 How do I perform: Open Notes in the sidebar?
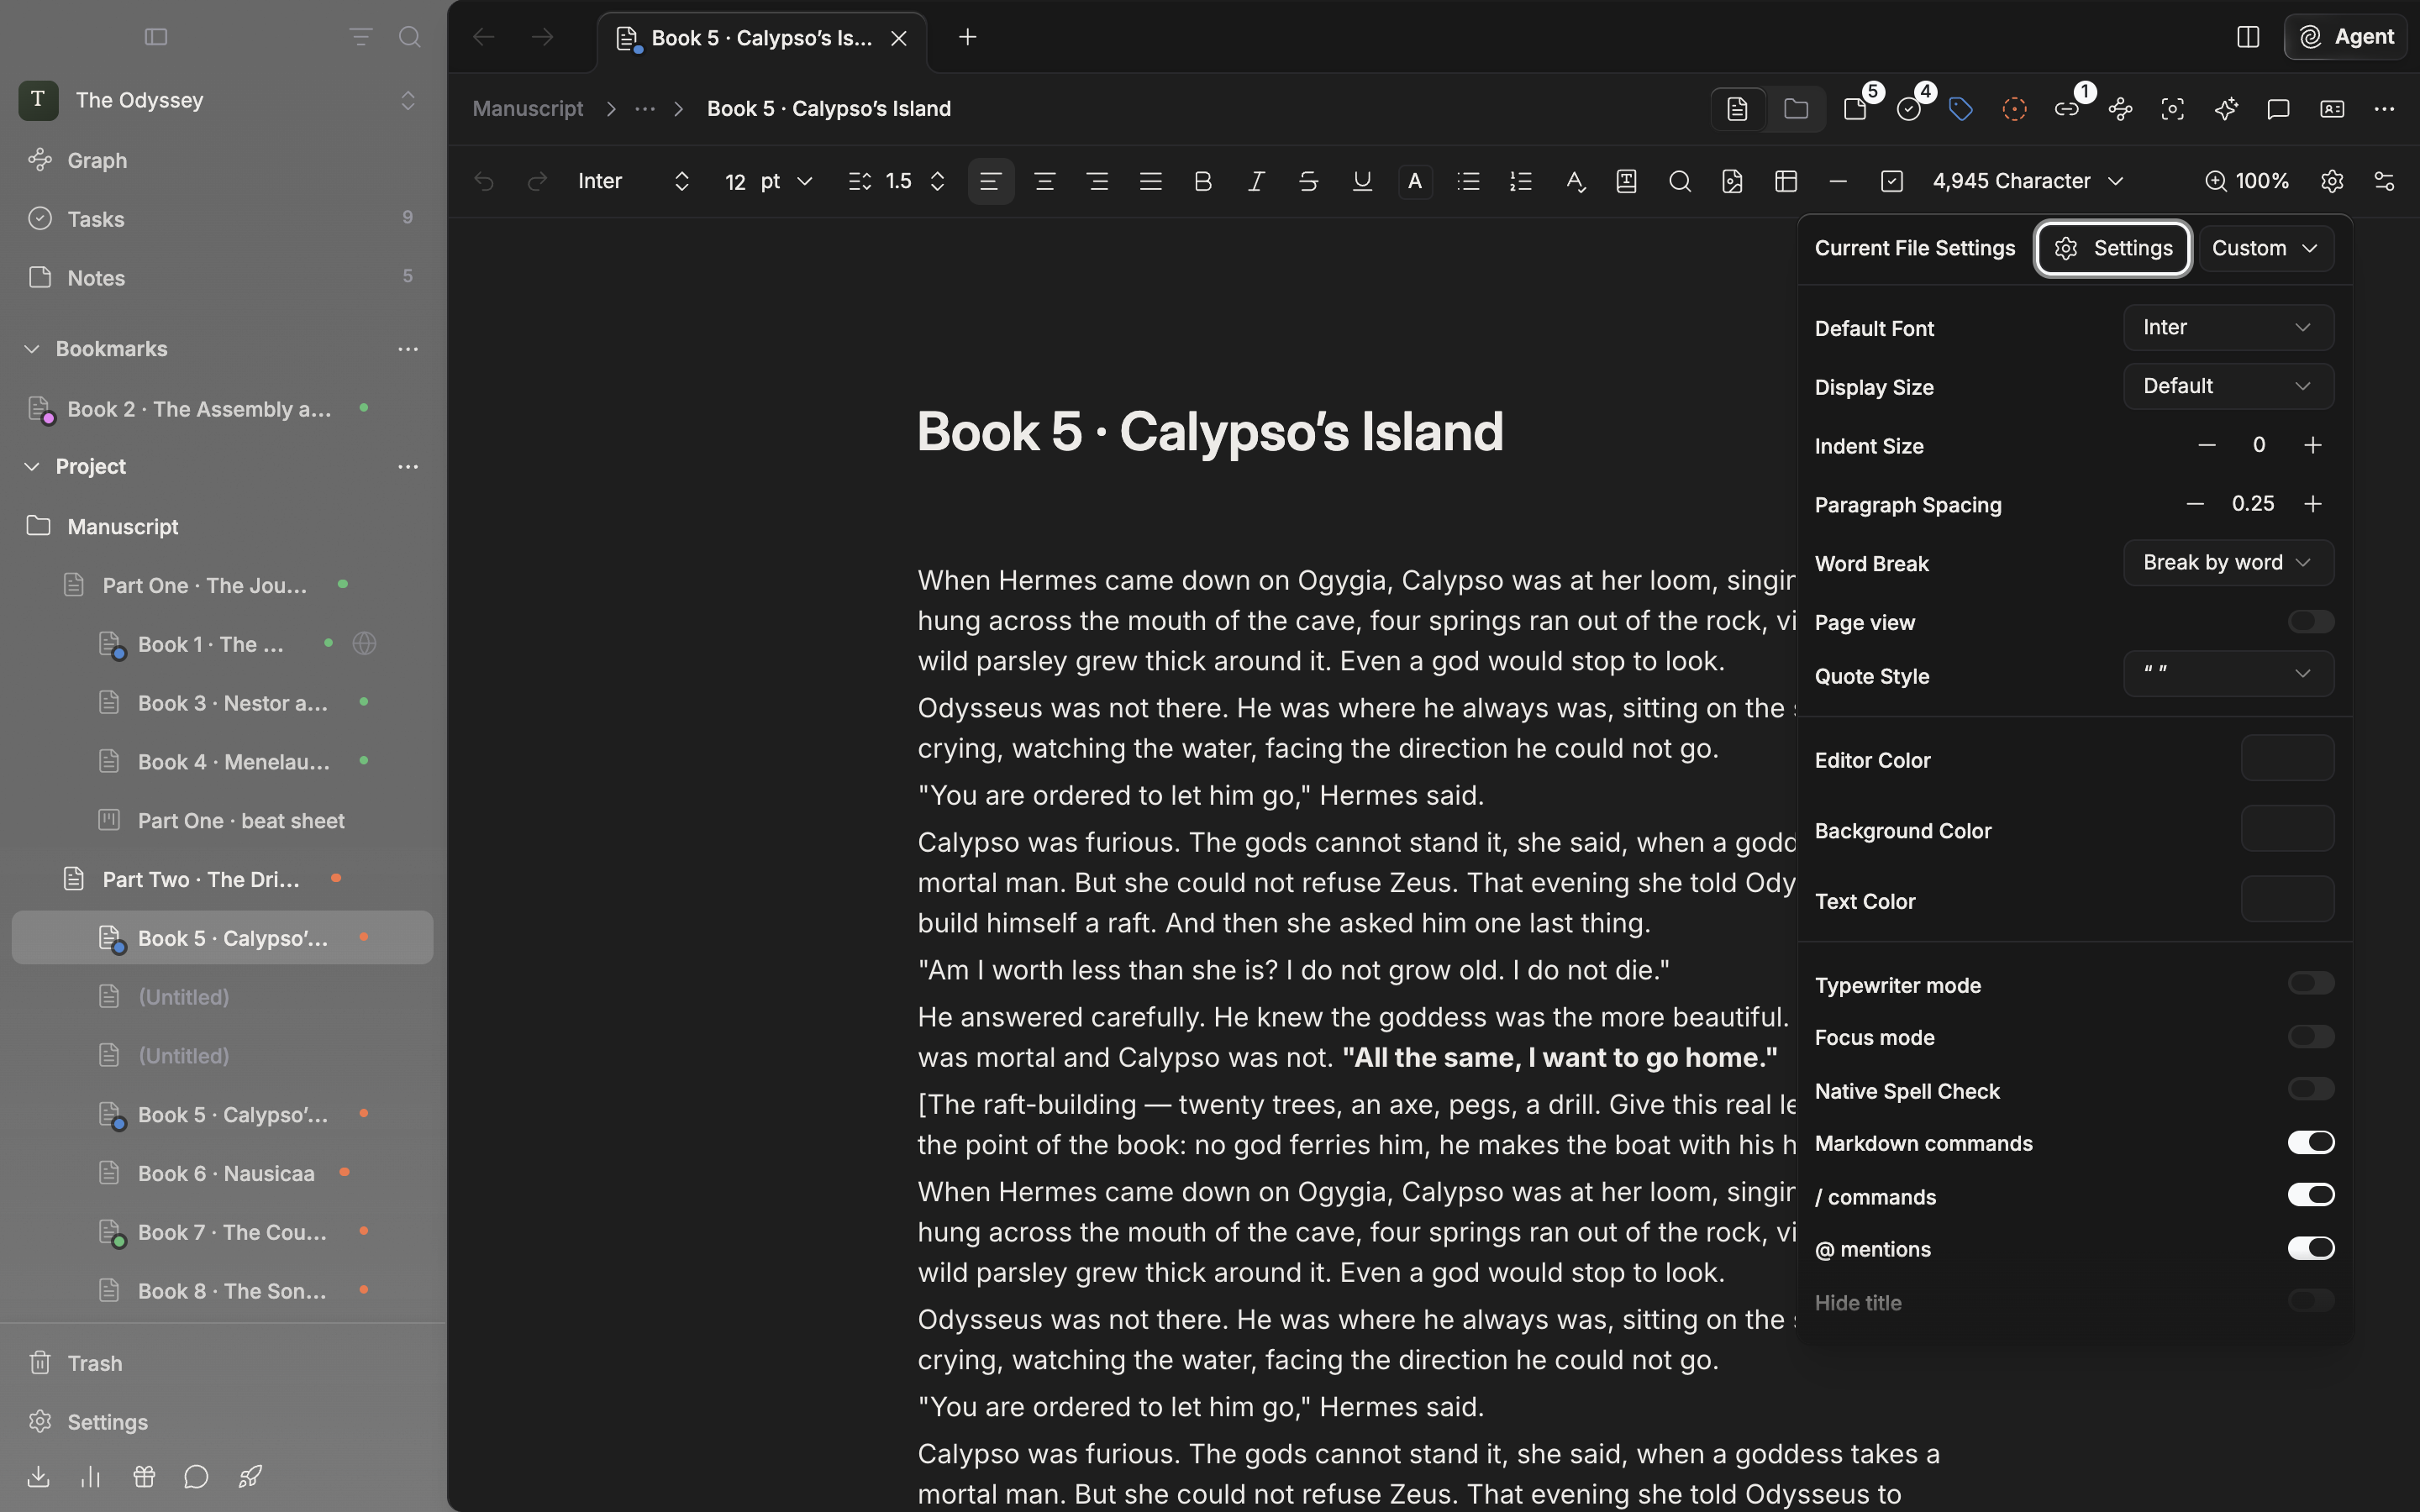(x=96, y=278)
